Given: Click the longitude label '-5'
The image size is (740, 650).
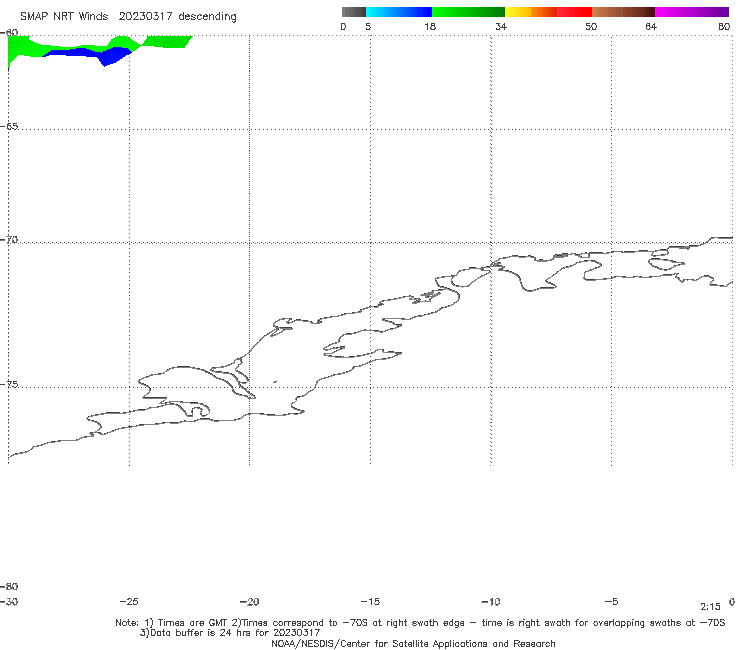Looking at the screenshot, I should [x=611, y=601].
